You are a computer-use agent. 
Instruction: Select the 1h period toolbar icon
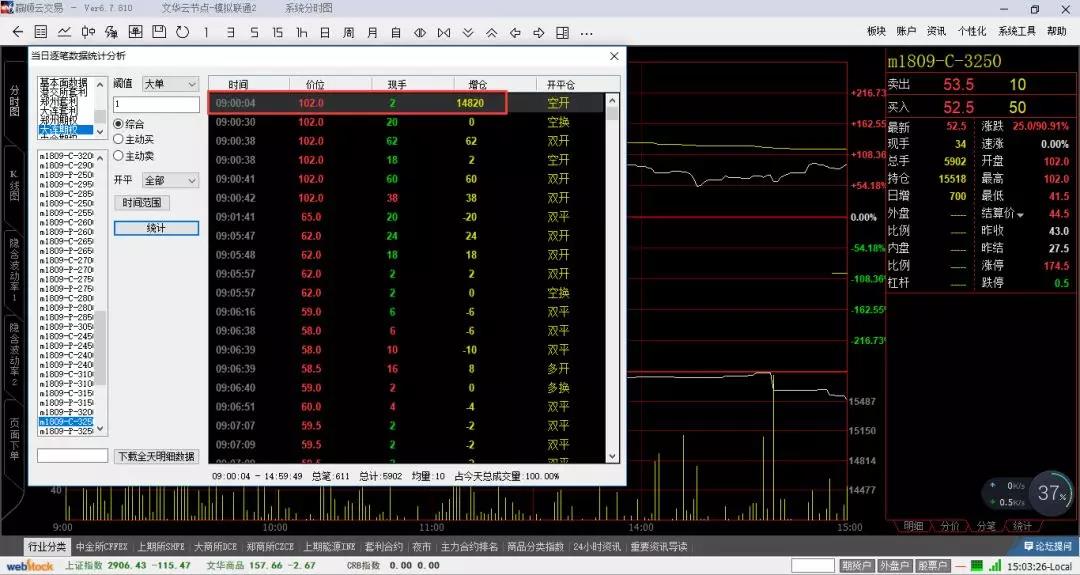[301, 32]
